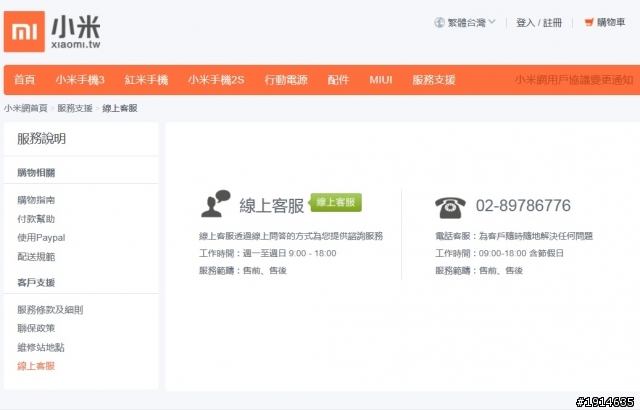
Task: Open the 繁體台灣 region dropdown
Action: tap(470, 22)
